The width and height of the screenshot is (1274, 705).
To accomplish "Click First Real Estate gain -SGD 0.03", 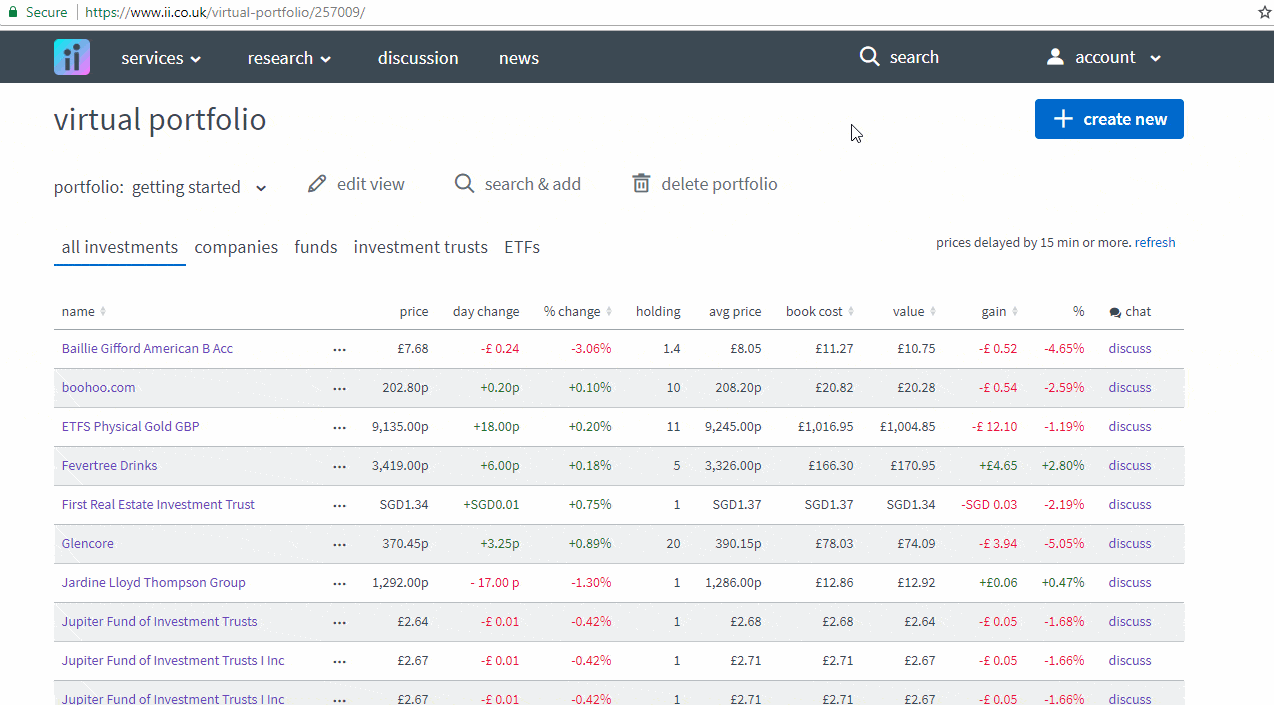I will [x=989, y=505].
